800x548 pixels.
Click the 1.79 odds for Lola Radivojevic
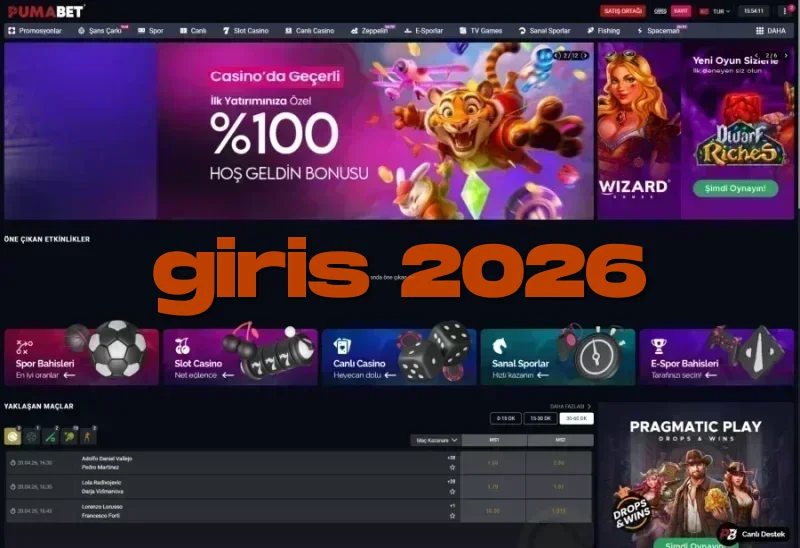(493, 487)
